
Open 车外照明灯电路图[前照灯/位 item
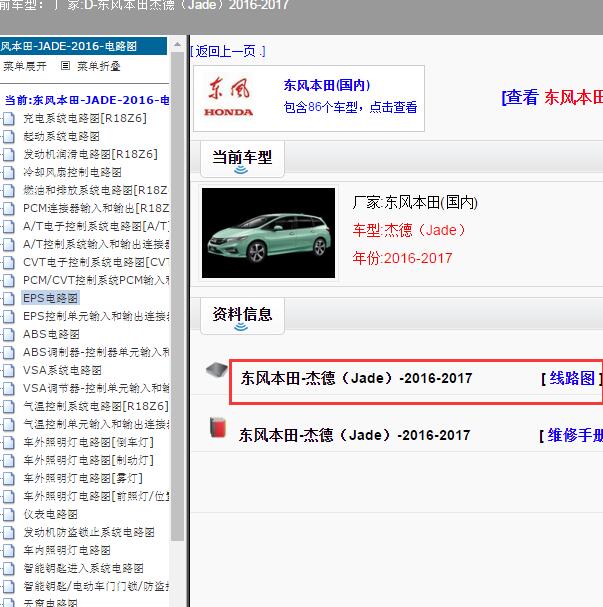click(96, 497)
